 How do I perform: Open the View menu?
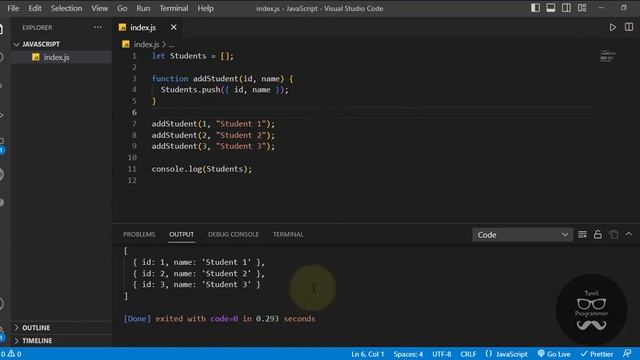[x=99, y=8]
